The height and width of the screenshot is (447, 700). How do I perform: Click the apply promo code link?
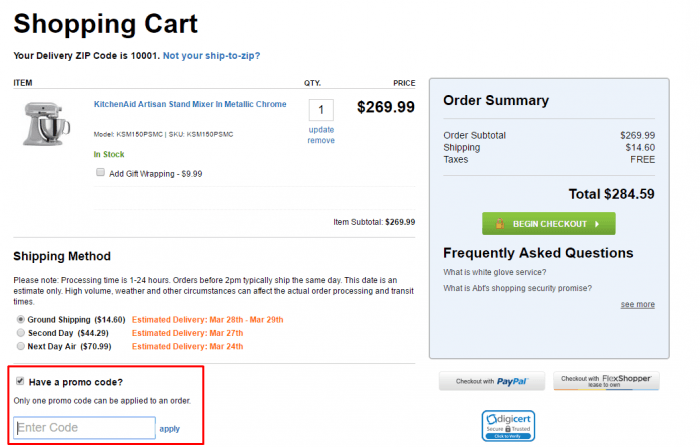click(170, 429)
